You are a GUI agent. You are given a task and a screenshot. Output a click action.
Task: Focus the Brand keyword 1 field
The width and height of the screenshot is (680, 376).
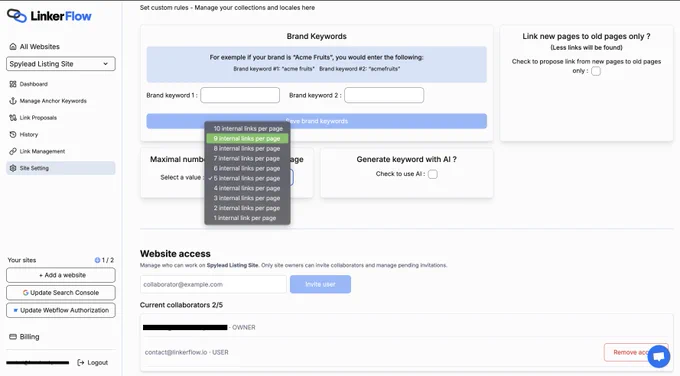tap(240, 95)
